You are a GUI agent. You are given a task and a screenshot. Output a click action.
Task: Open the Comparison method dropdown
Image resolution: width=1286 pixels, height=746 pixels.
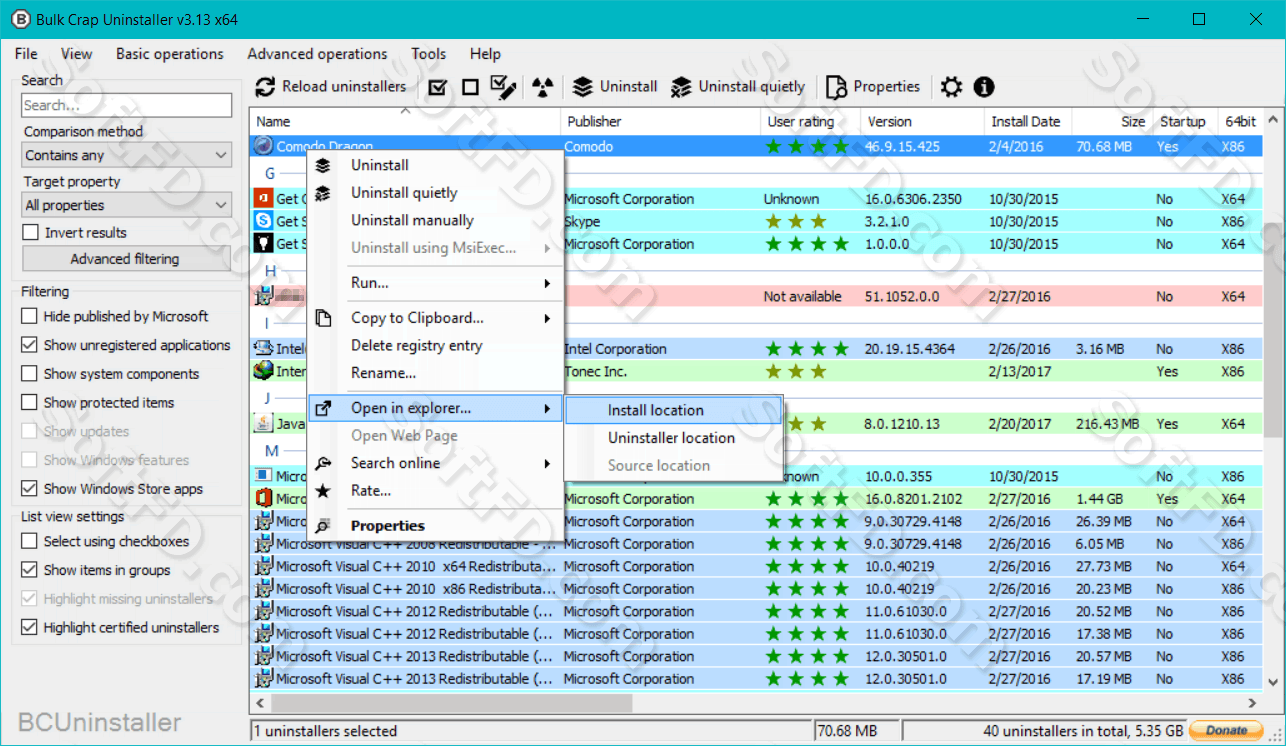(127, 155)
